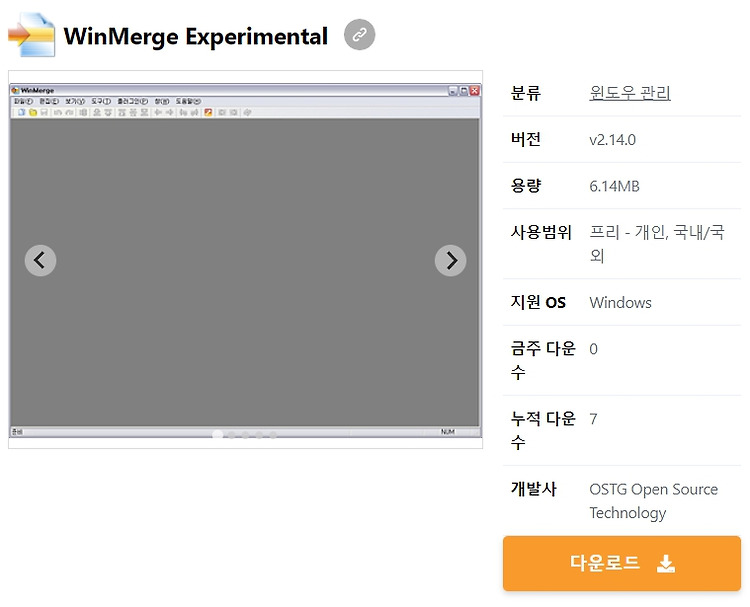Click the 사용범위 label
The image size is (750, 607).
[x=541, y=232]
